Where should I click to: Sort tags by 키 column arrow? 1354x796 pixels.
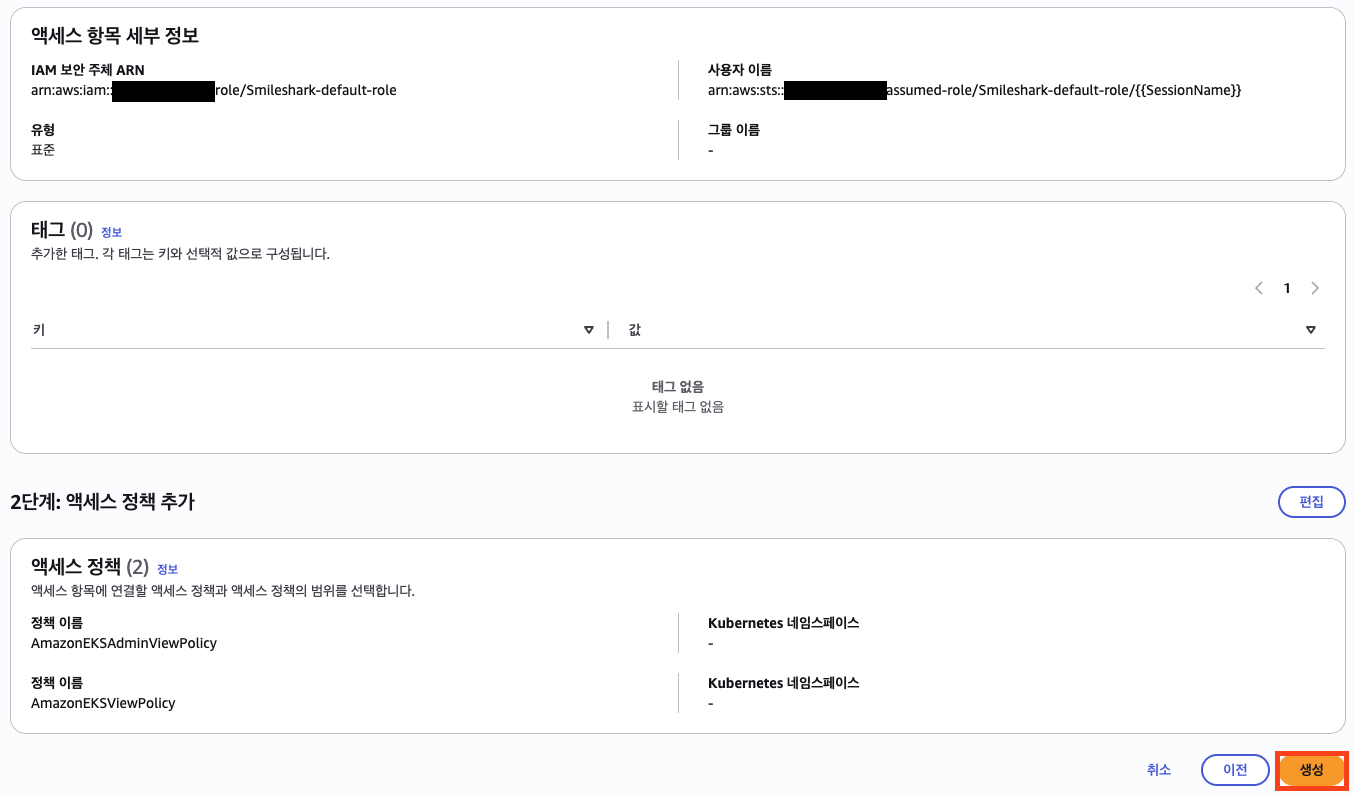(x=589, y=330)
